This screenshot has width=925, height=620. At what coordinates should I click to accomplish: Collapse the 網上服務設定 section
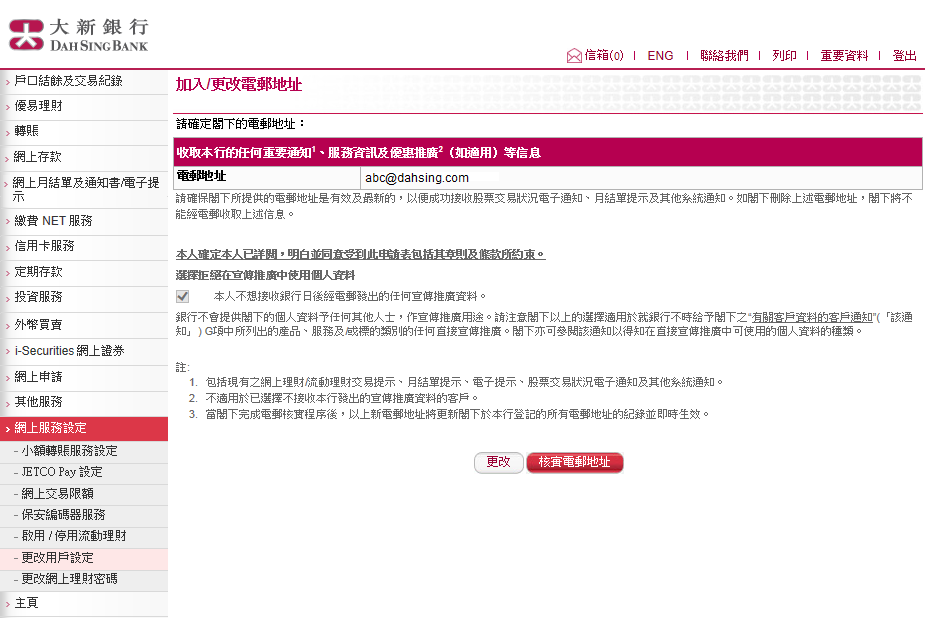50,428
